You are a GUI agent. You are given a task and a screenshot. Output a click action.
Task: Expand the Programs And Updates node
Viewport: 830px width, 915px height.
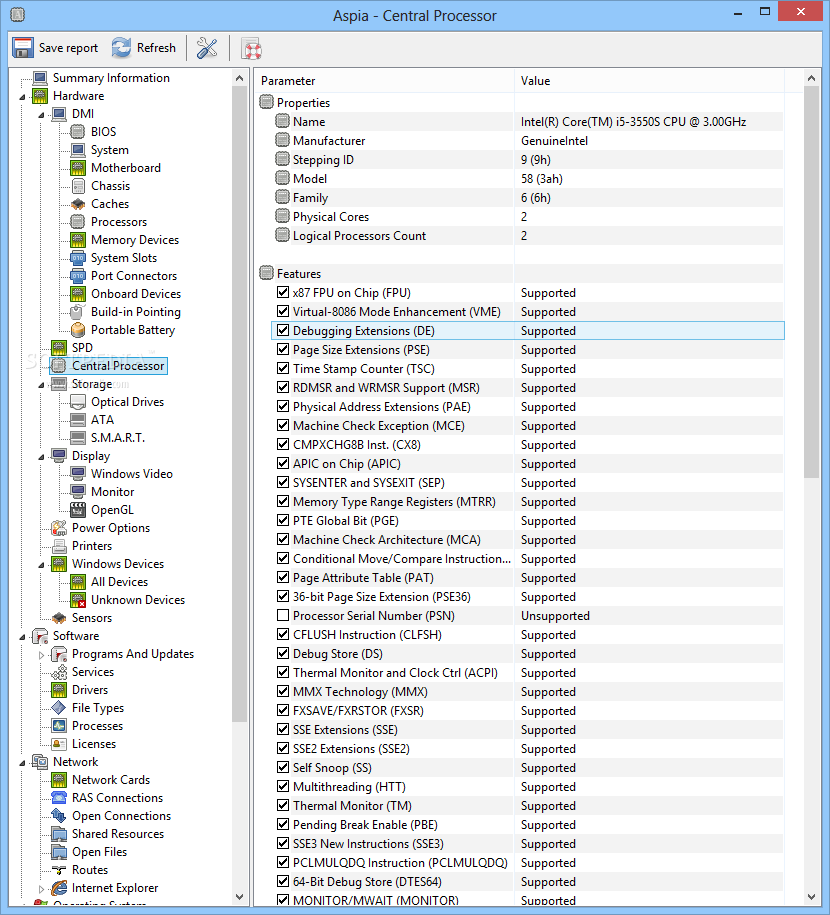pyautogui.click(x=41, y=655)
